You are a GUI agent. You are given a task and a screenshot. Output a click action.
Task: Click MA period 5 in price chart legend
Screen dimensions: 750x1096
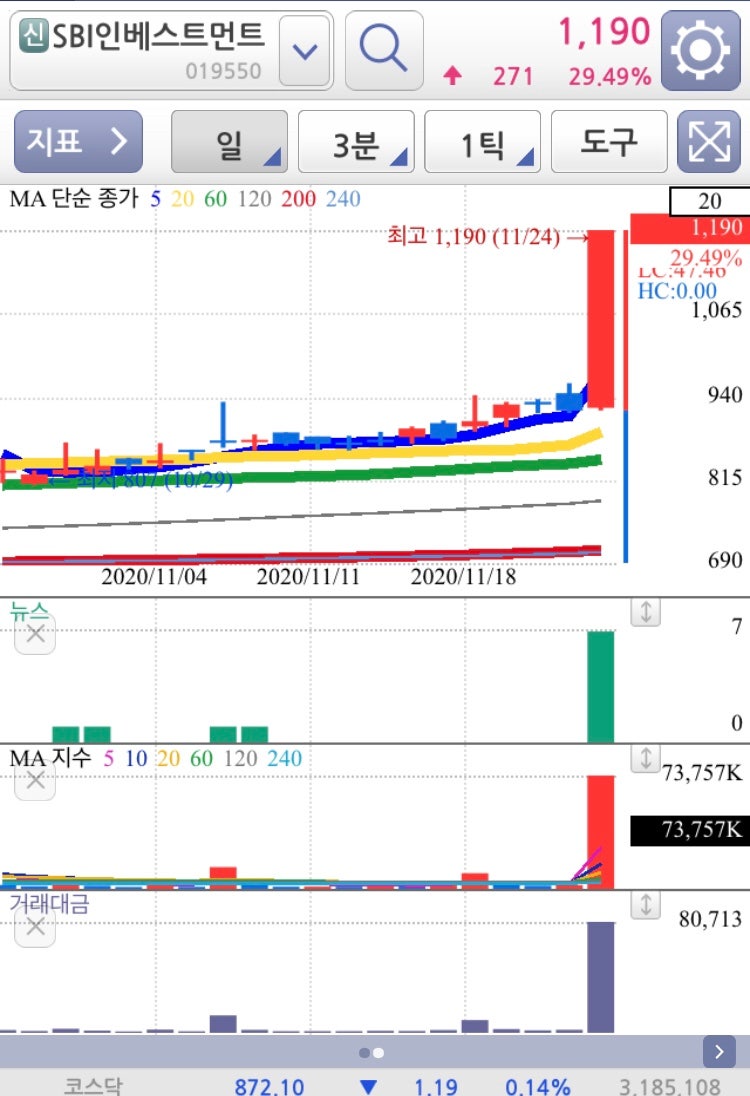pos(155,199)
